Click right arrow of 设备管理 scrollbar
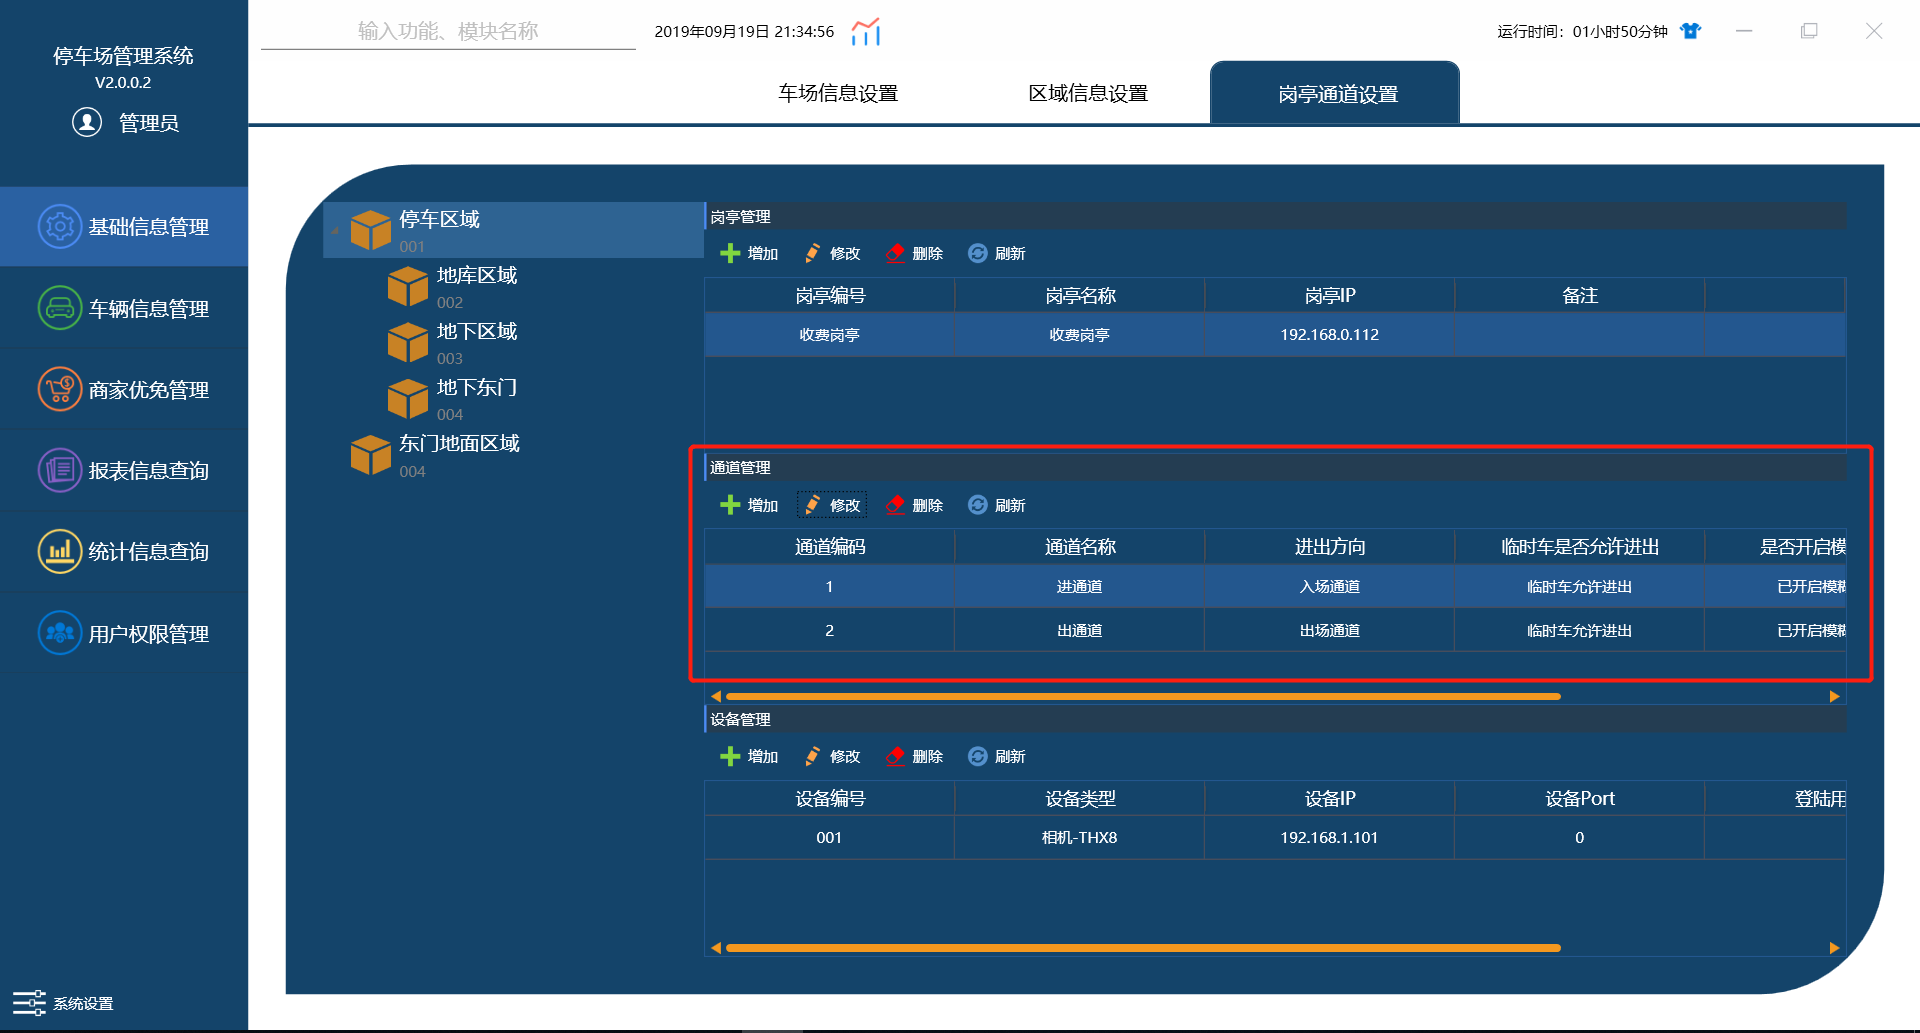The image size is (1920, 1033). tap(1834, 948)
